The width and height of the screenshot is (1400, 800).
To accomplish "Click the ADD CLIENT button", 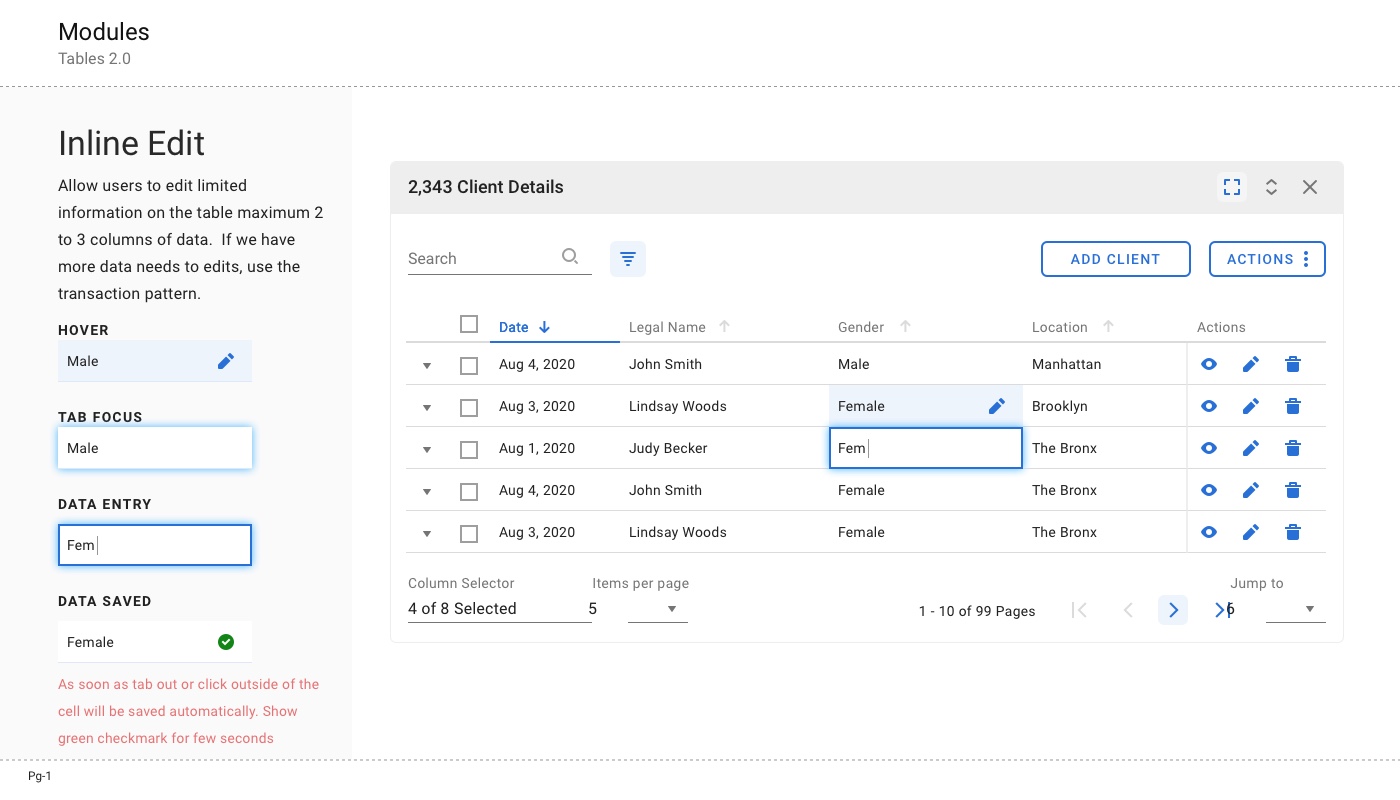I will click(x=1115, y=259).
